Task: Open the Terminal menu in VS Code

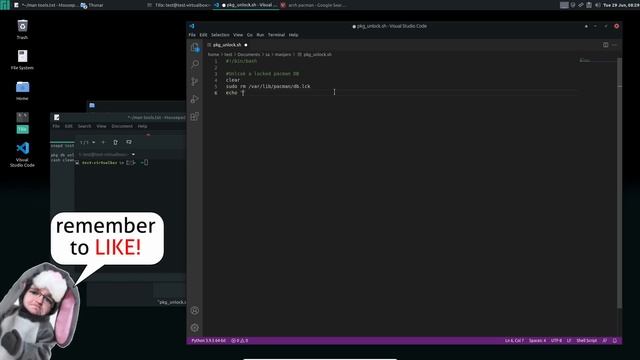Action: coord(276,35)
